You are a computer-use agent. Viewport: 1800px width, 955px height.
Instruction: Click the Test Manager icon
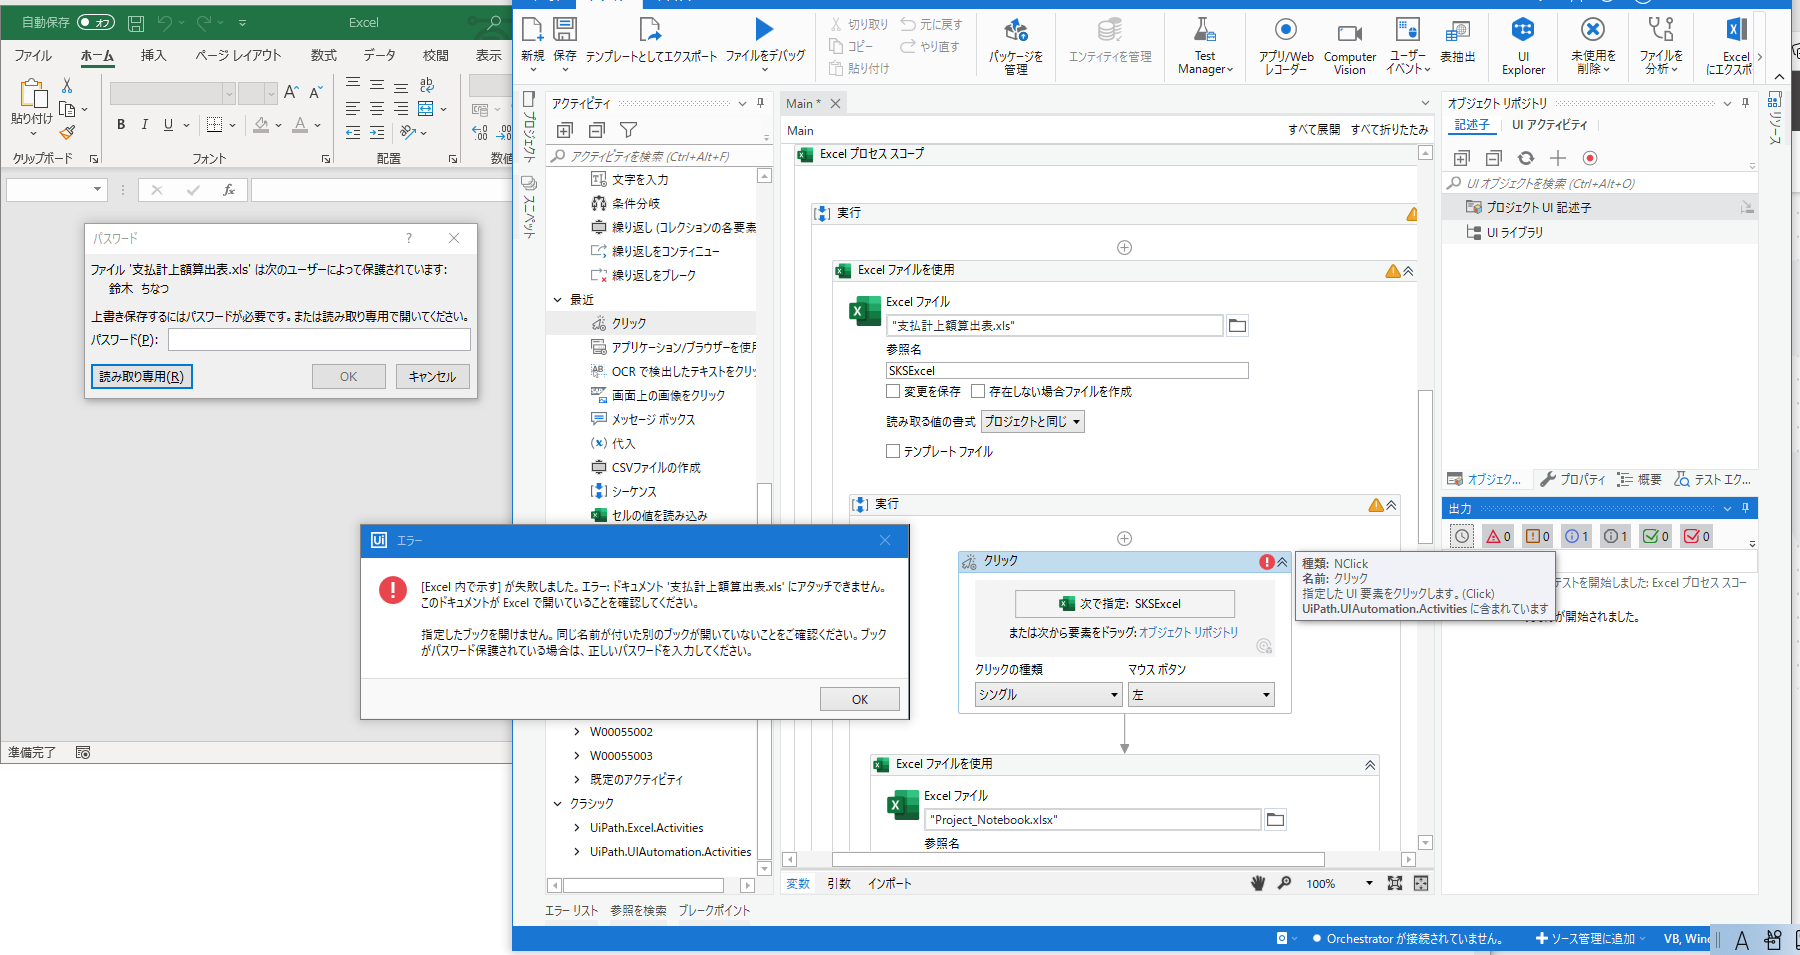(1205, 30)
